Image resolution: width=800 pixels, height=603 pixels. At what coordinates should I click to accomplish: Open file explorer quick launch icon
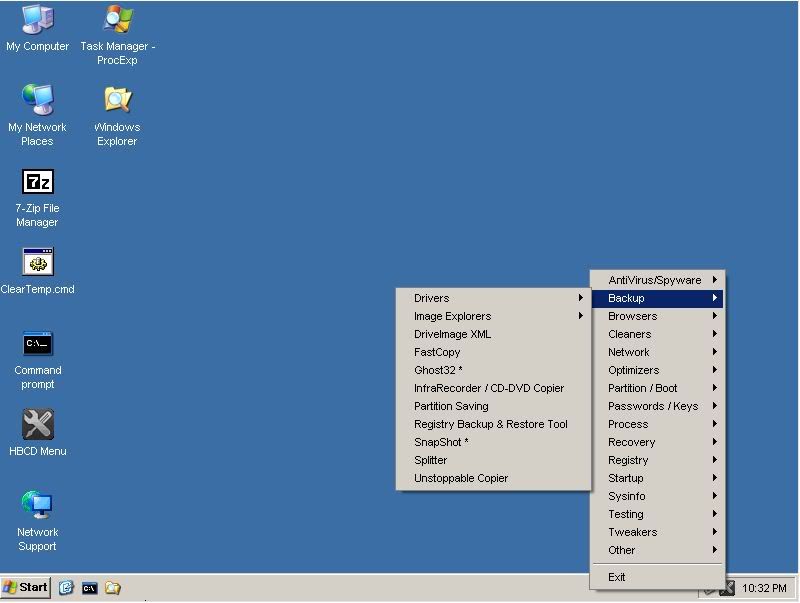click(113, 588)
